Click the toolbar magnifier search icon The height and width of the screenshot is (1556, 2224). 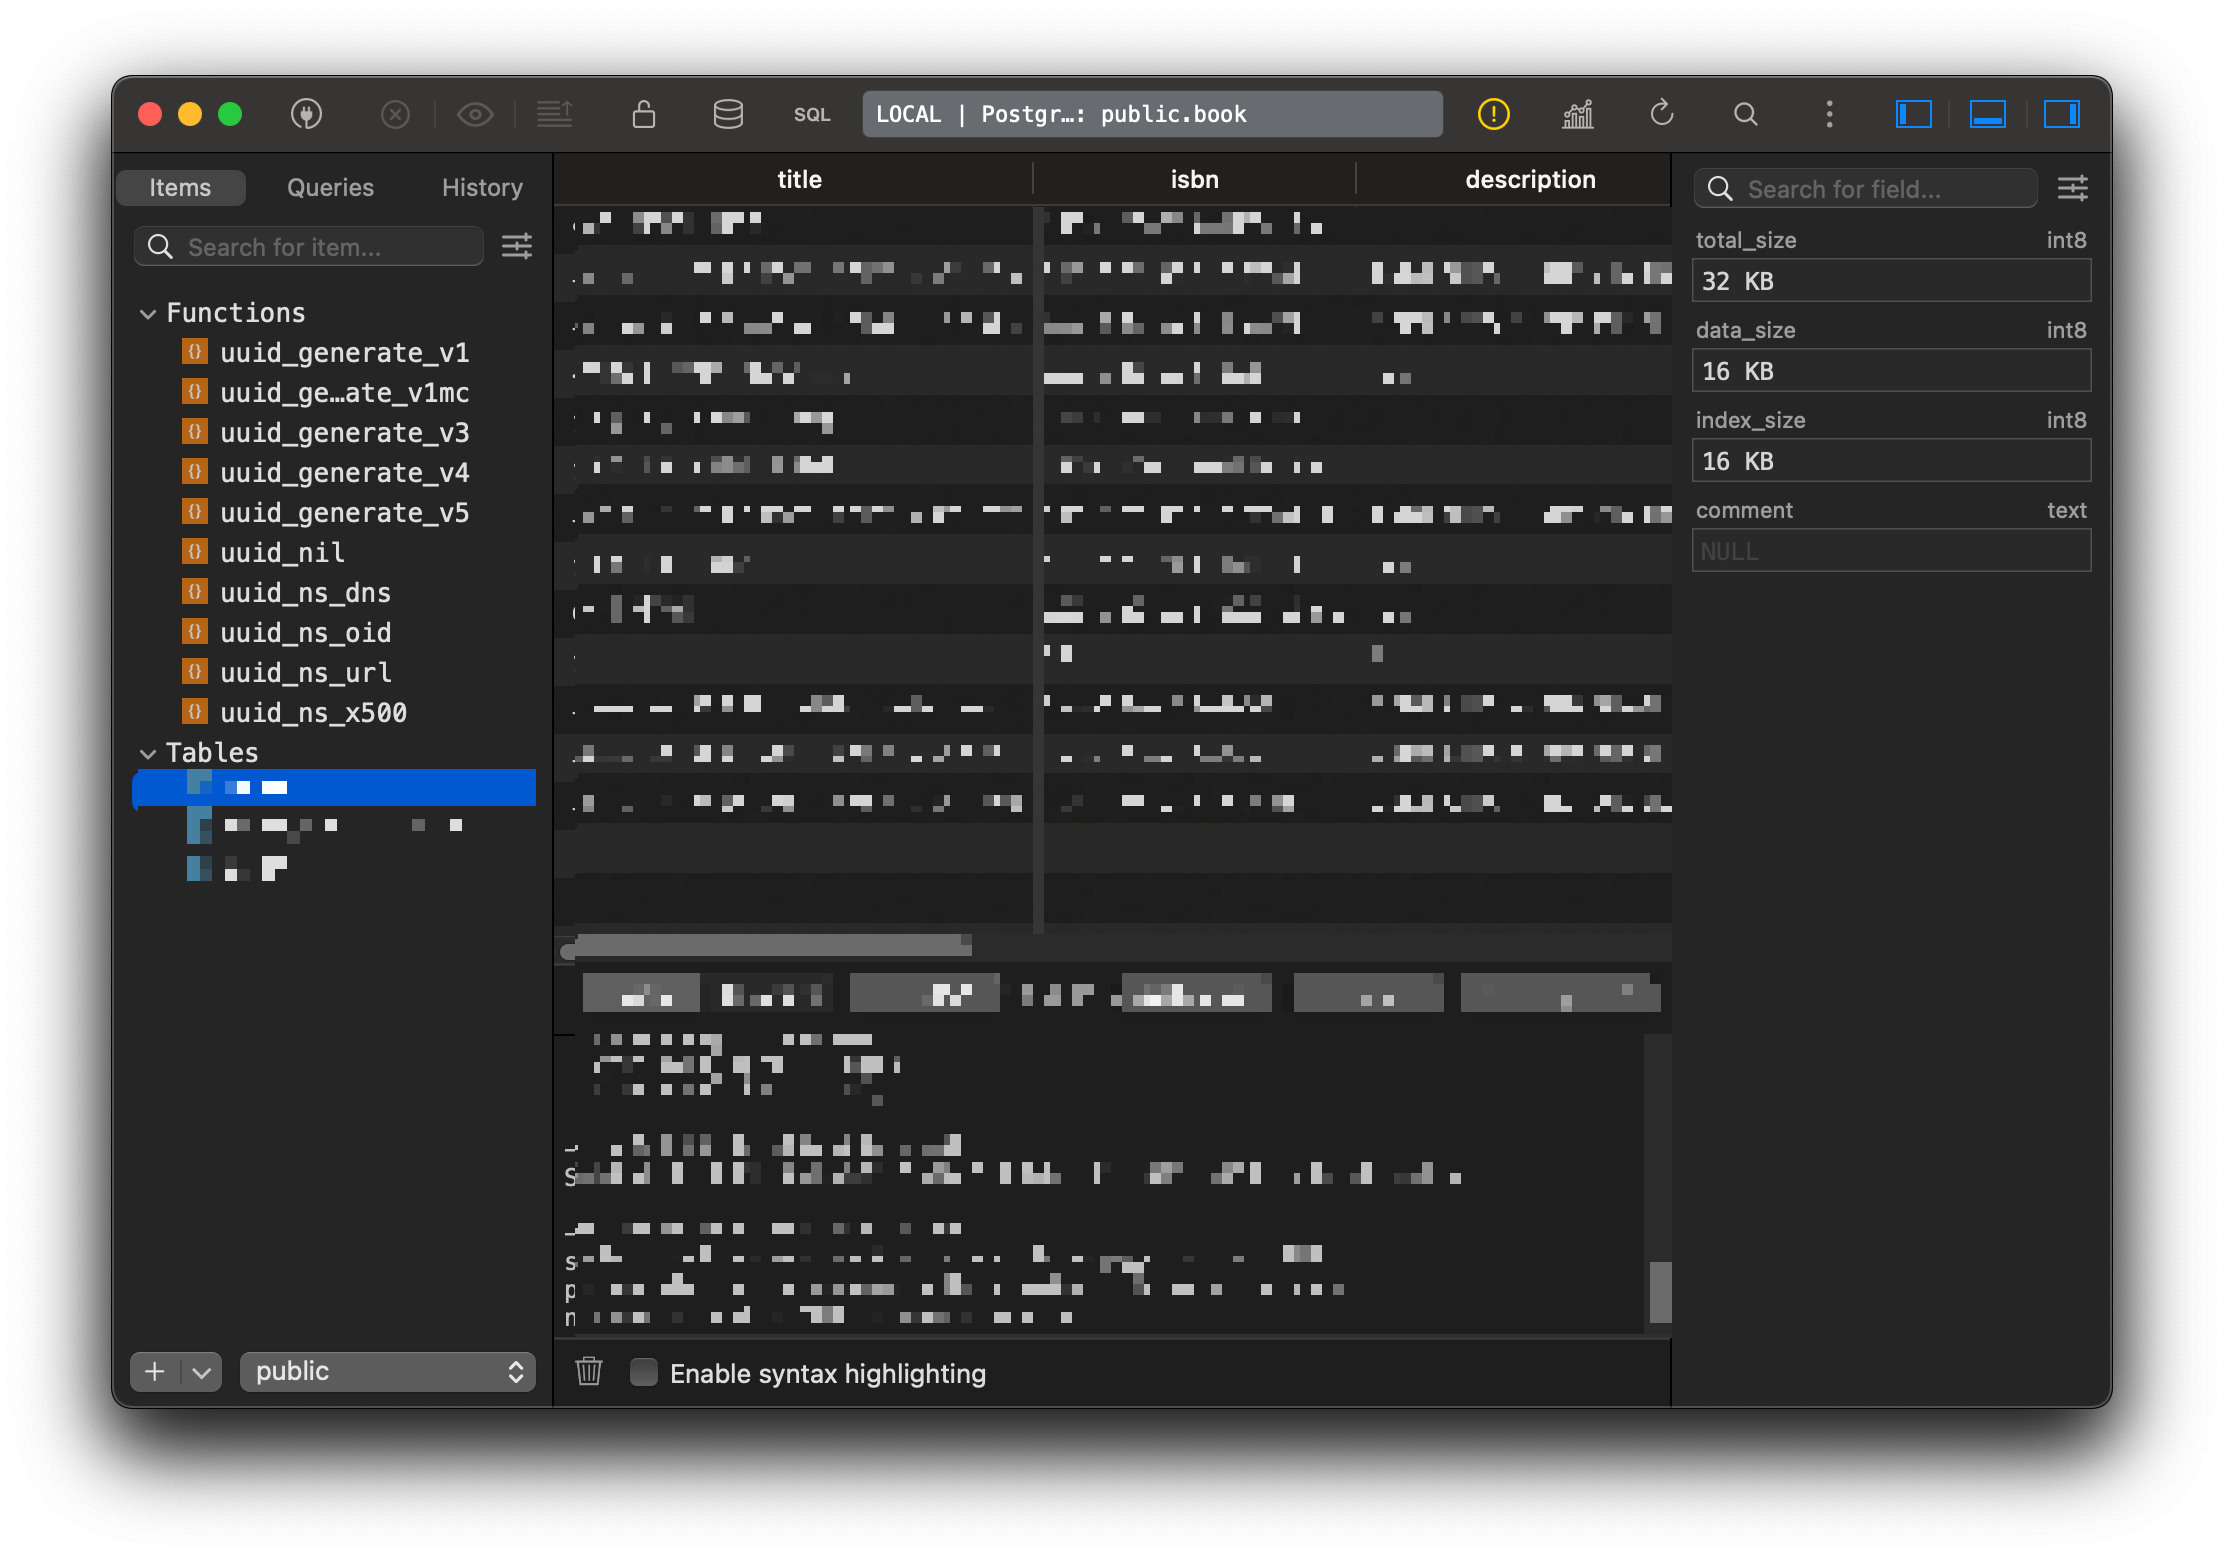pyautogui.click(x=1745, y=114)
